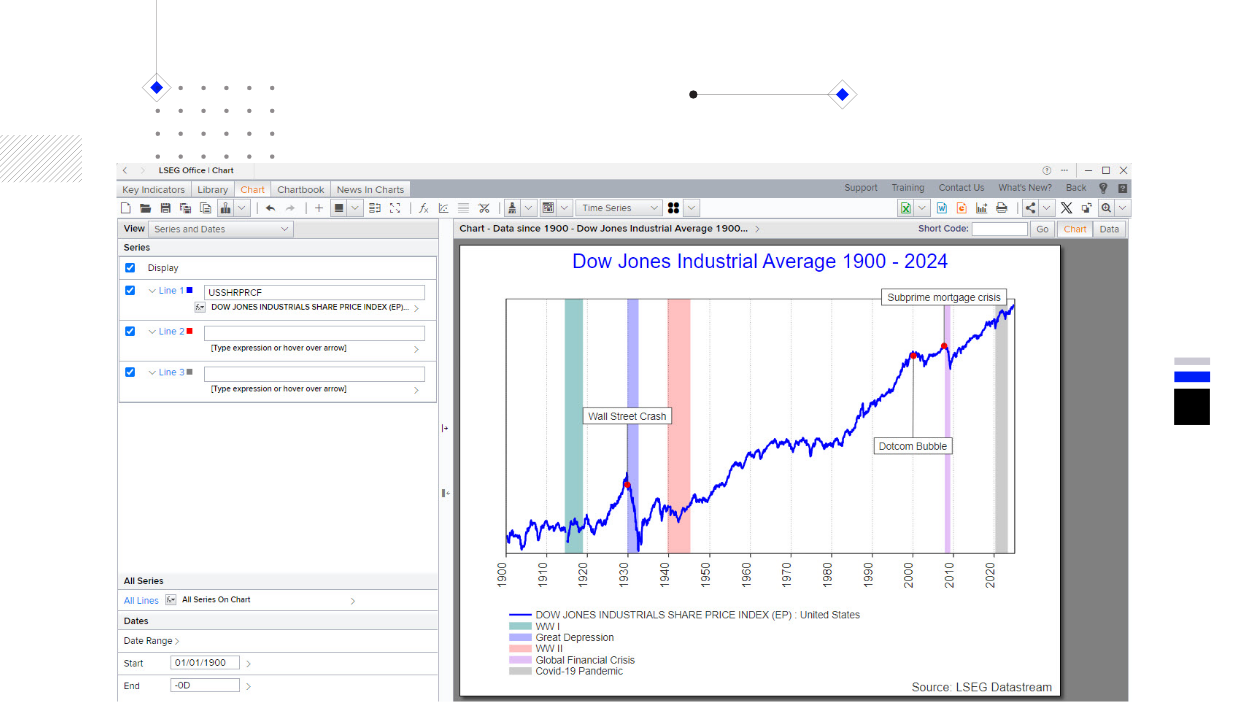Click the Short Code input field
1248x702 pixels.
[1000, 229]
